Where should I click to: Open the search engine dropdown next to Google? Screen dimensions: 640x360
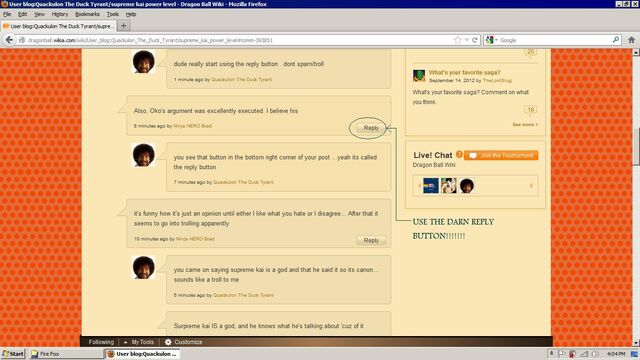pyautogui.click(x=492, y=40)
